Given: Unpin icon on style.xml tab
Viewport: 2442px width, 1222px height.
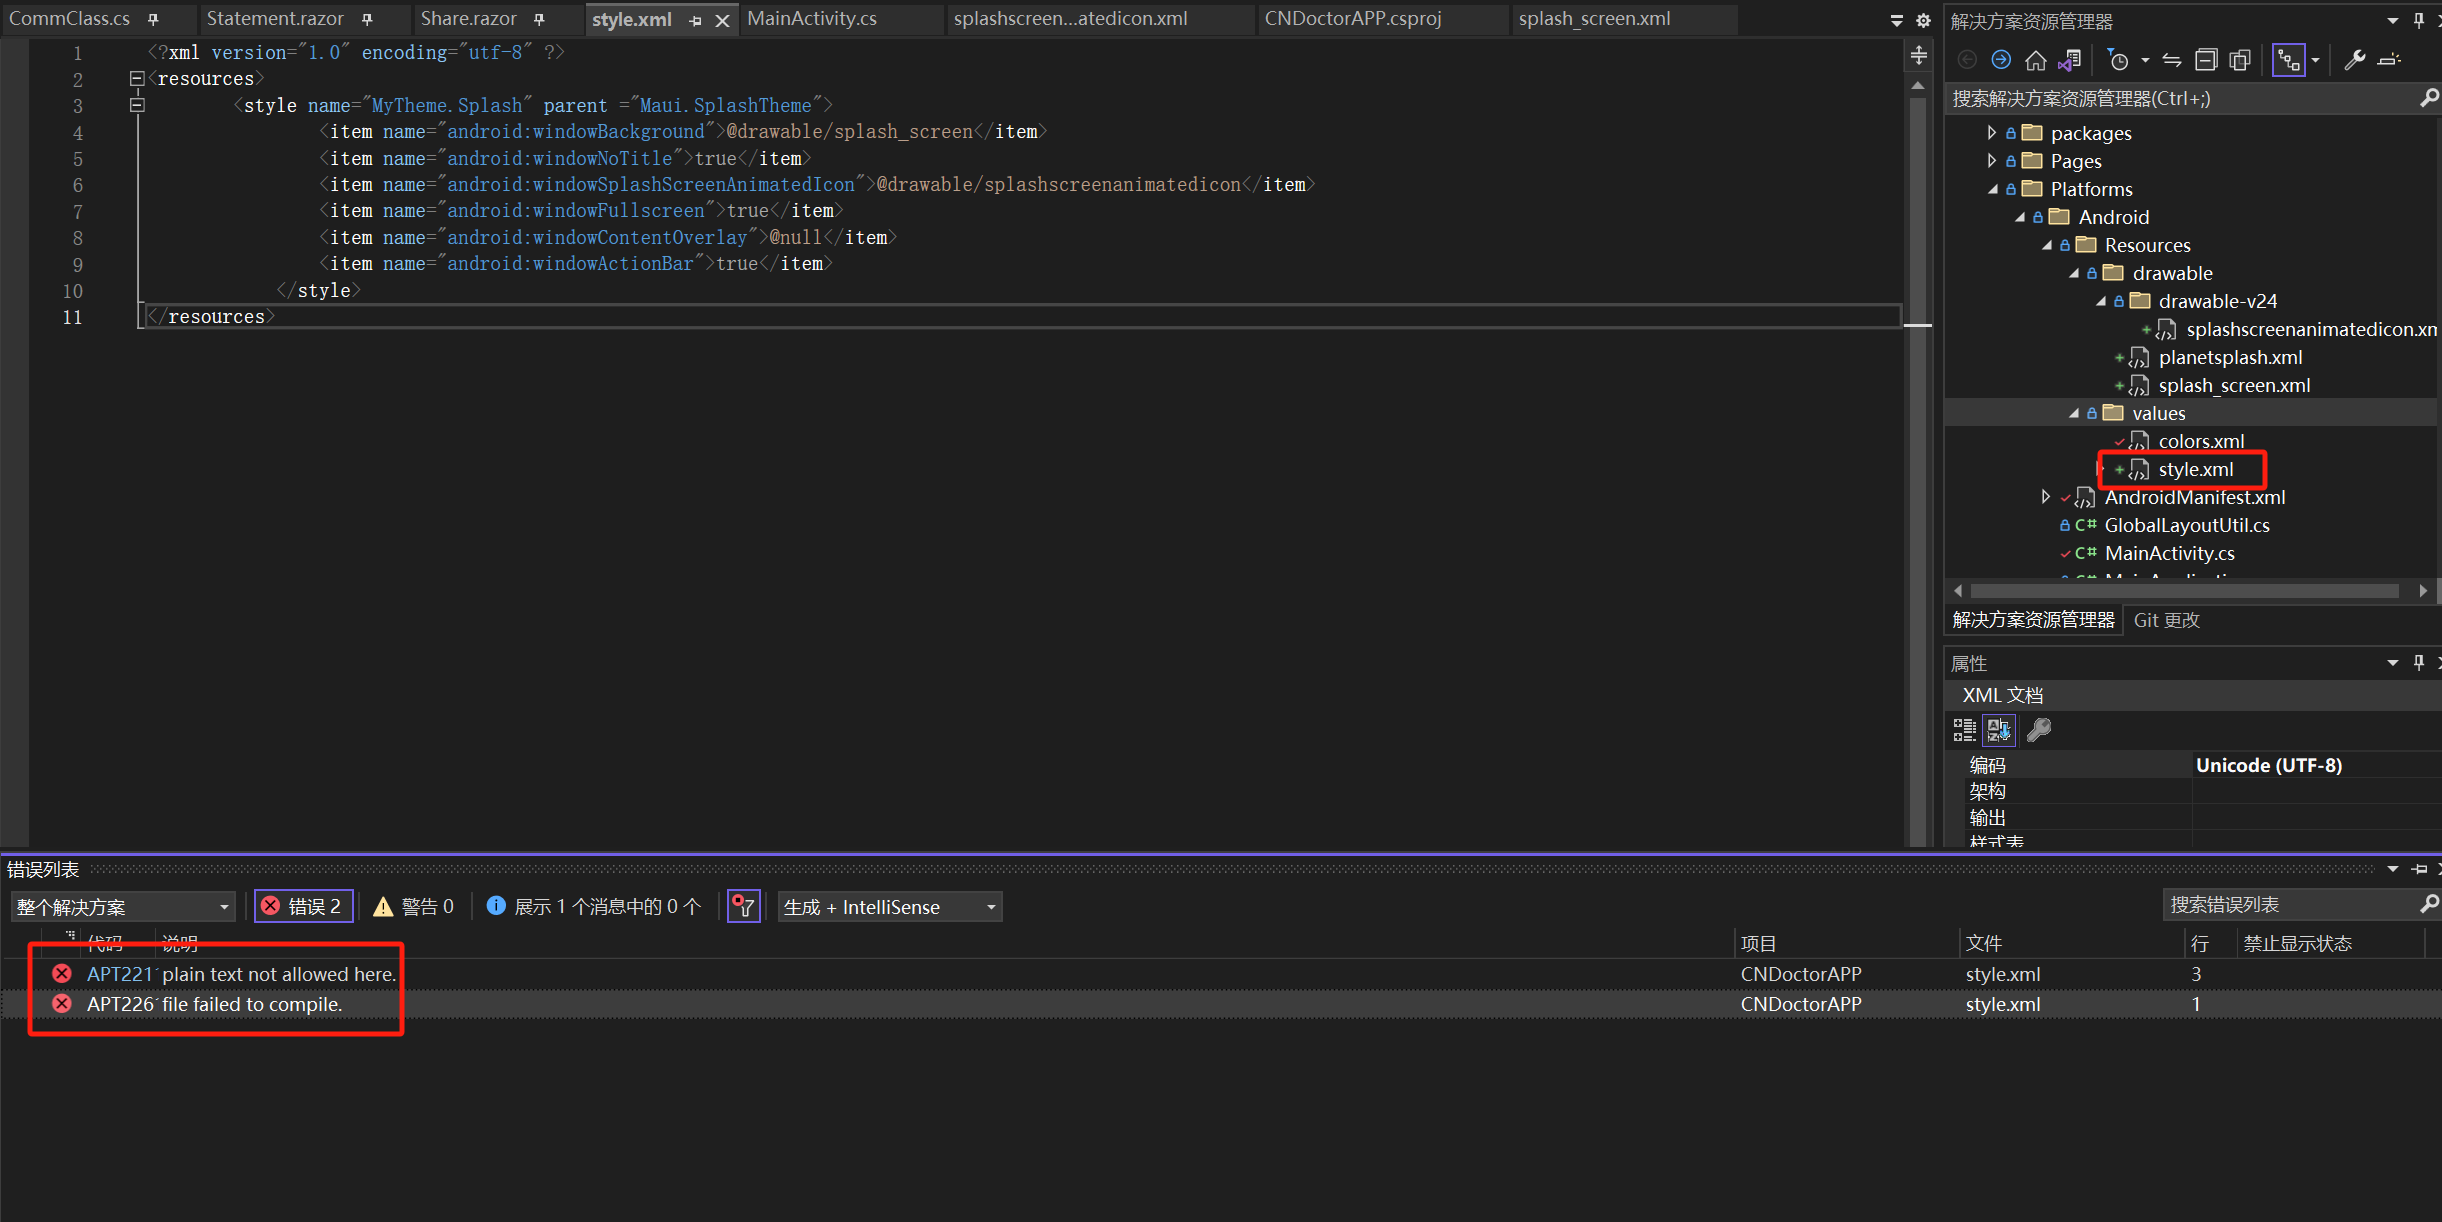Looking at the screenshot, I should pos(695,20).
